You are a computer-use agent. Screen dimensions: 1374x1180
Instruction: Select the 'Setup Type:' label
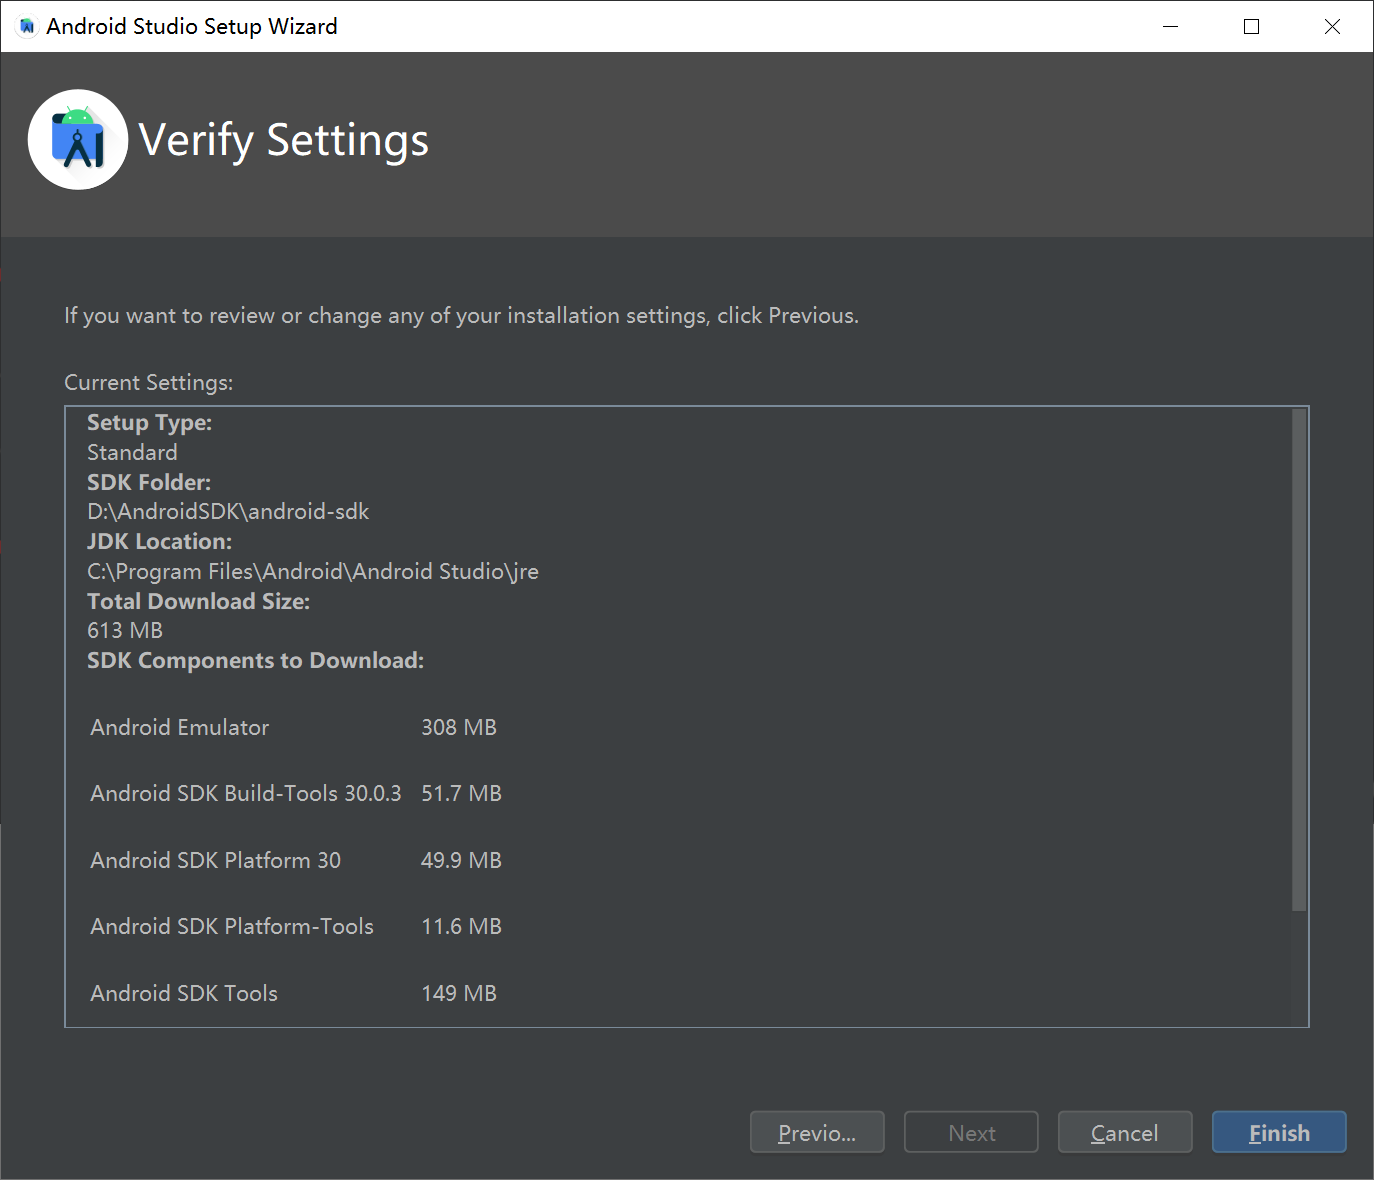pyautogui.click(x=149, y=422)
